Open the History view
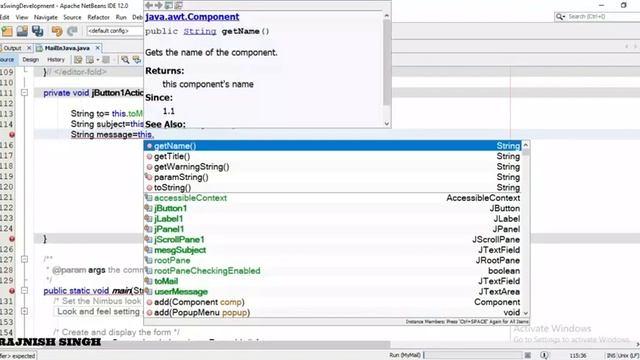 tap(56, 60)
